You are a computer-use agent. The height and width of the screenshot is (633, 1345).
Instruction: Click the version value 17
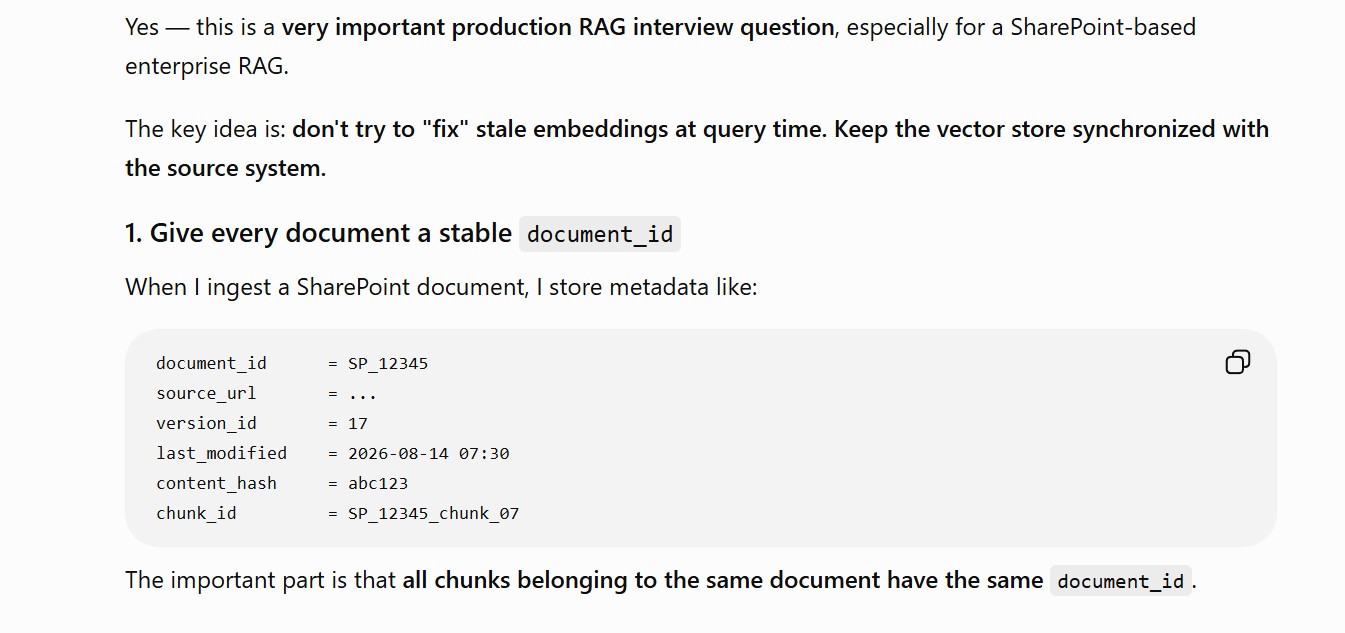[x=358, y=424]
